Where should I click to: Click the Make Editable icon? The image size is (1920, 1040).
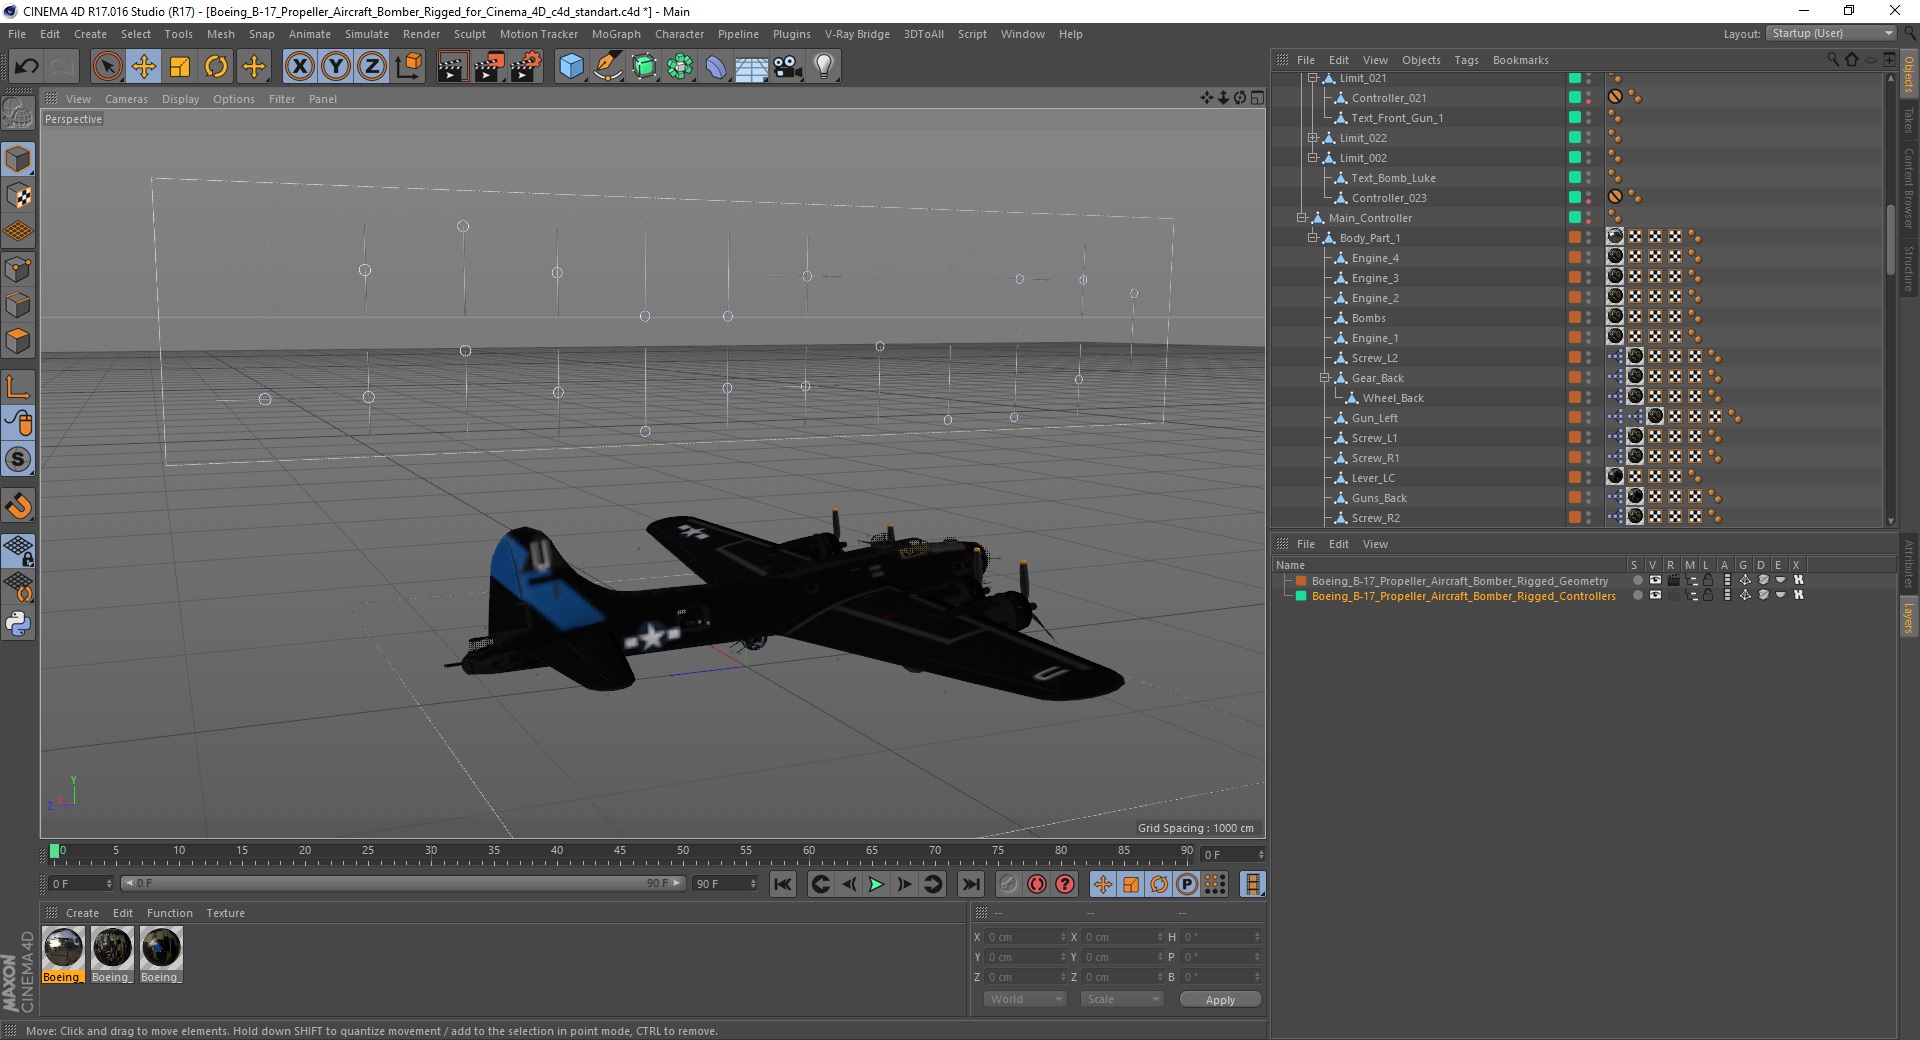click(18, 113)
